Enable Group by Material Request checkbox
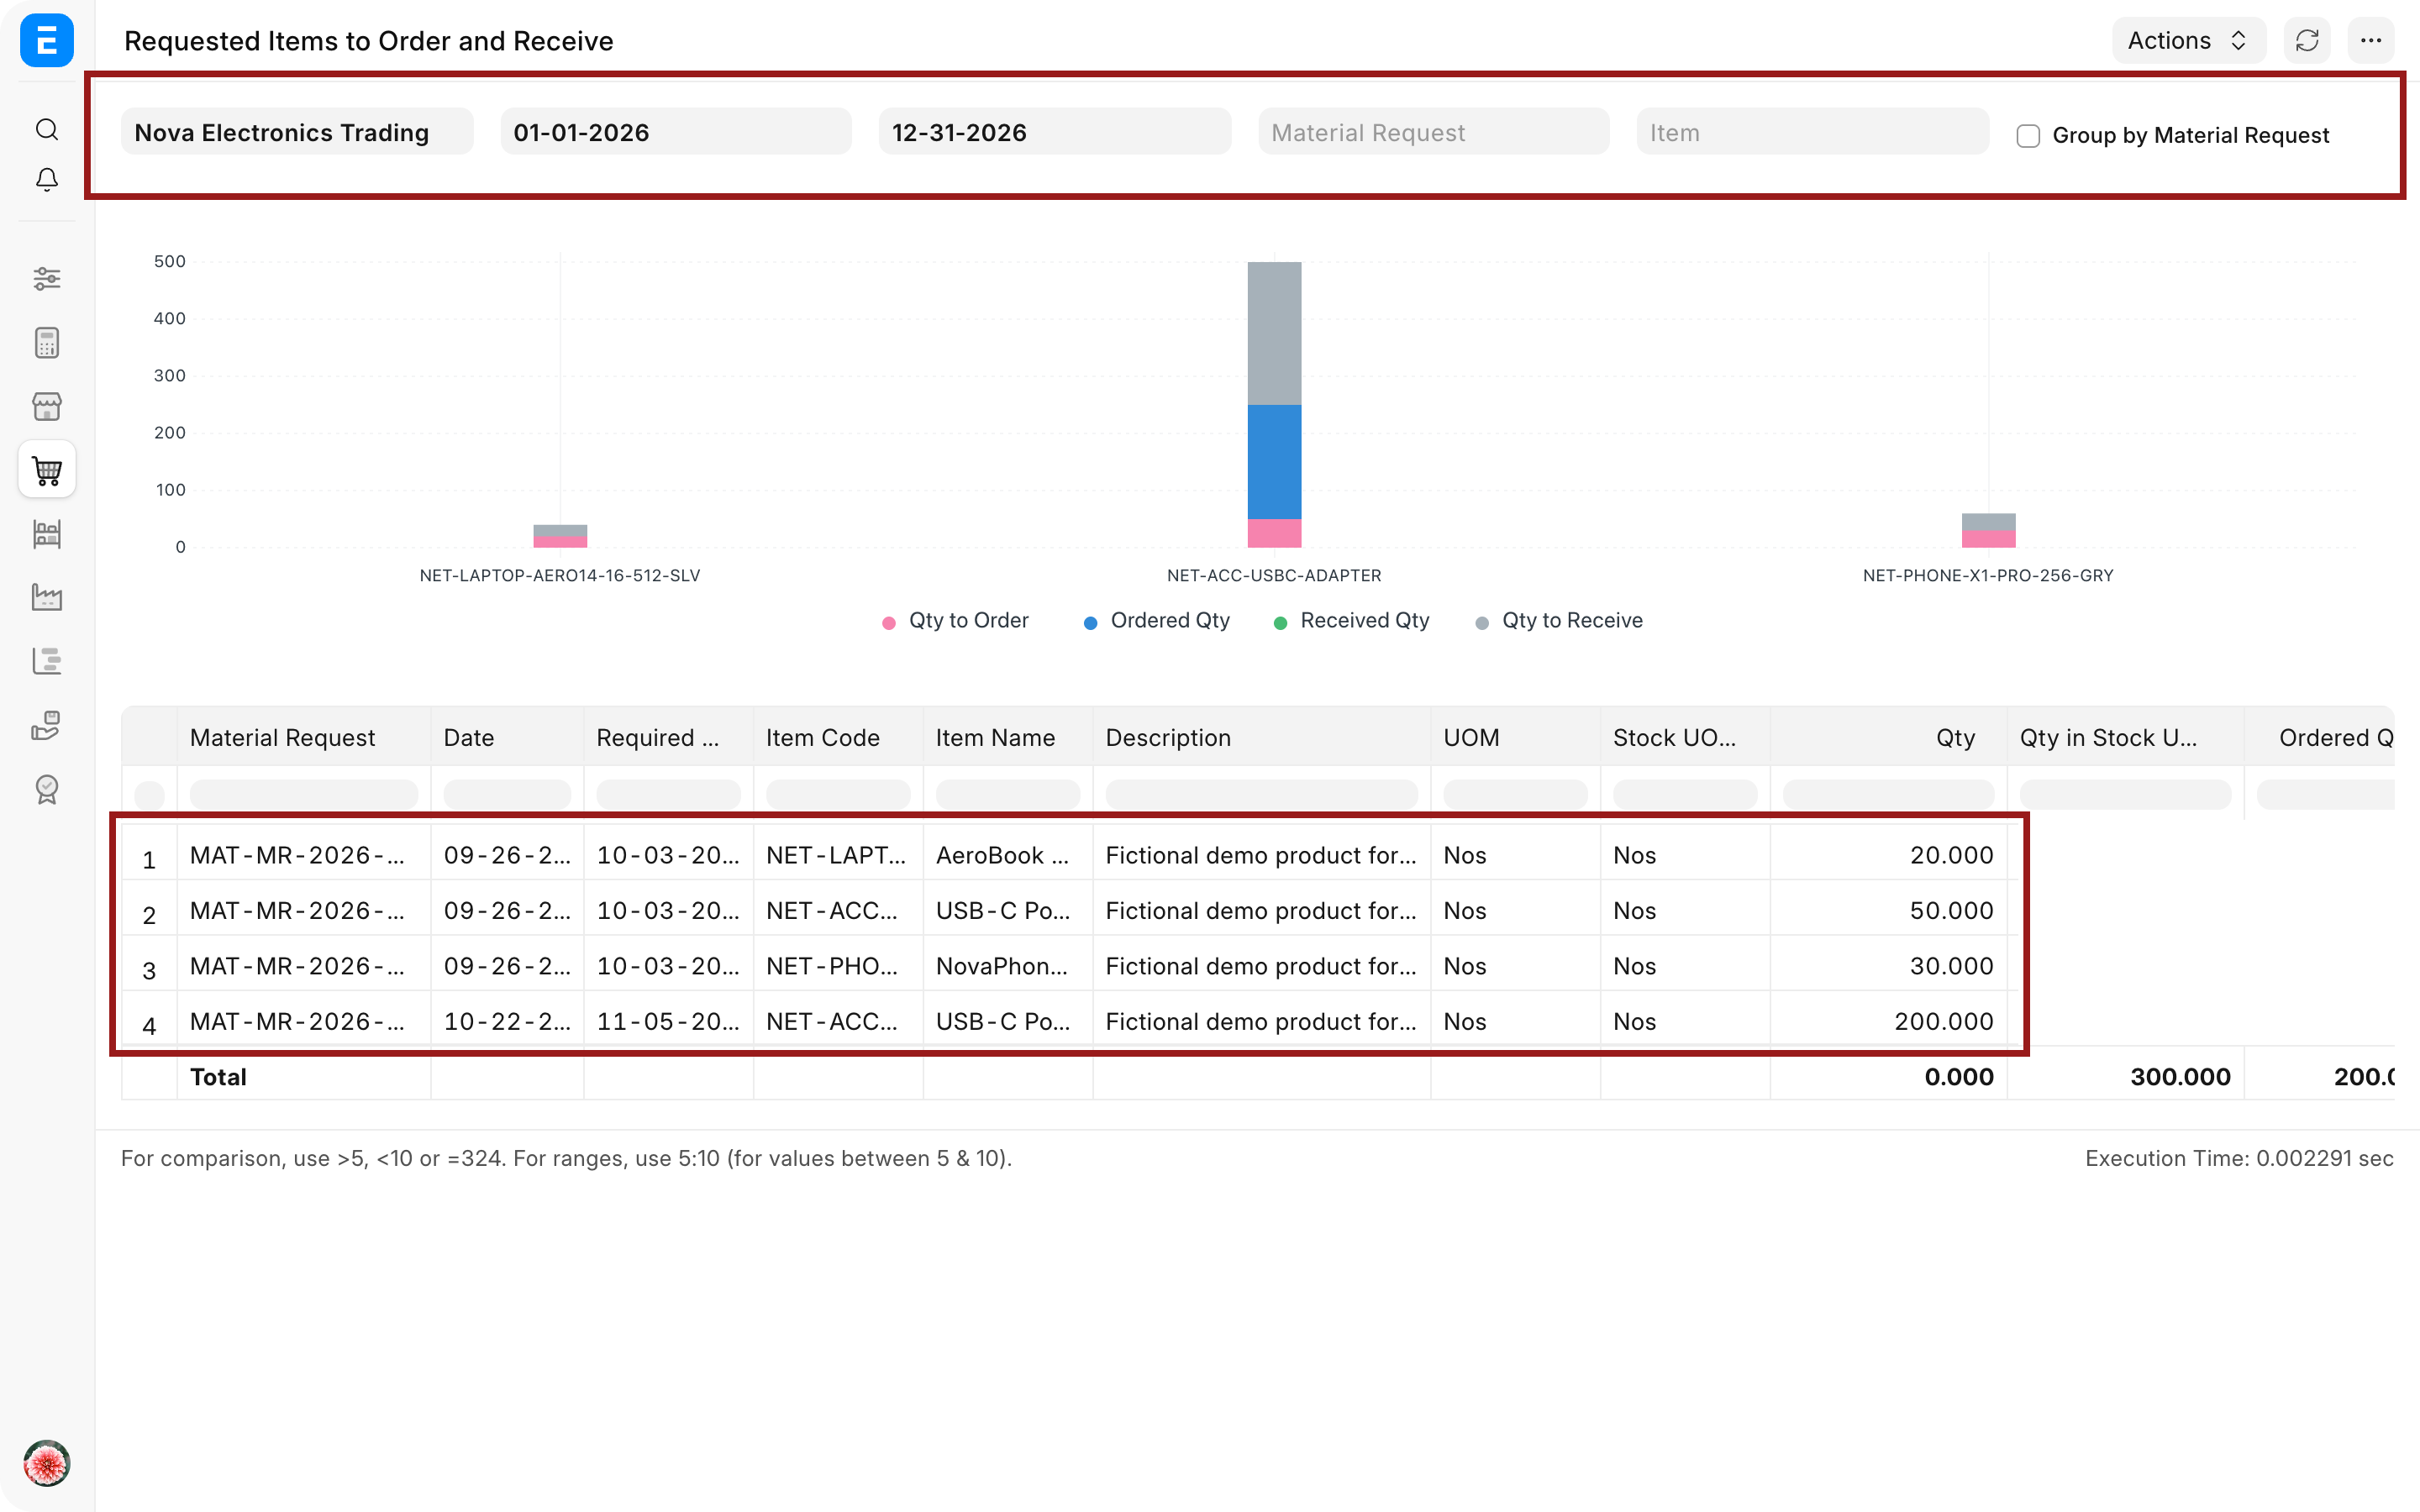Viewport: 2420px width, 1512px height. point(2028,135)
